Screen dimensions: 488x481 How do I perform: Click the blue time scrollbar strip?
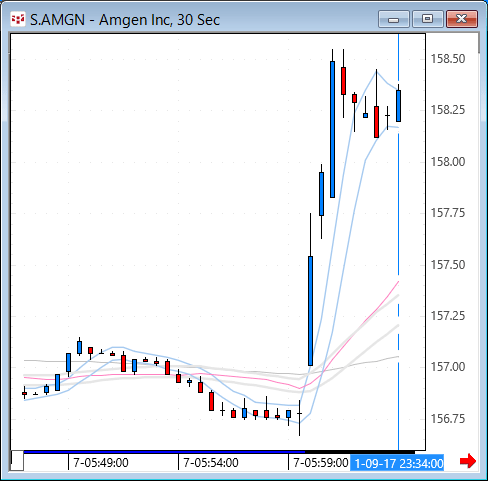click(x=164, y=452)
